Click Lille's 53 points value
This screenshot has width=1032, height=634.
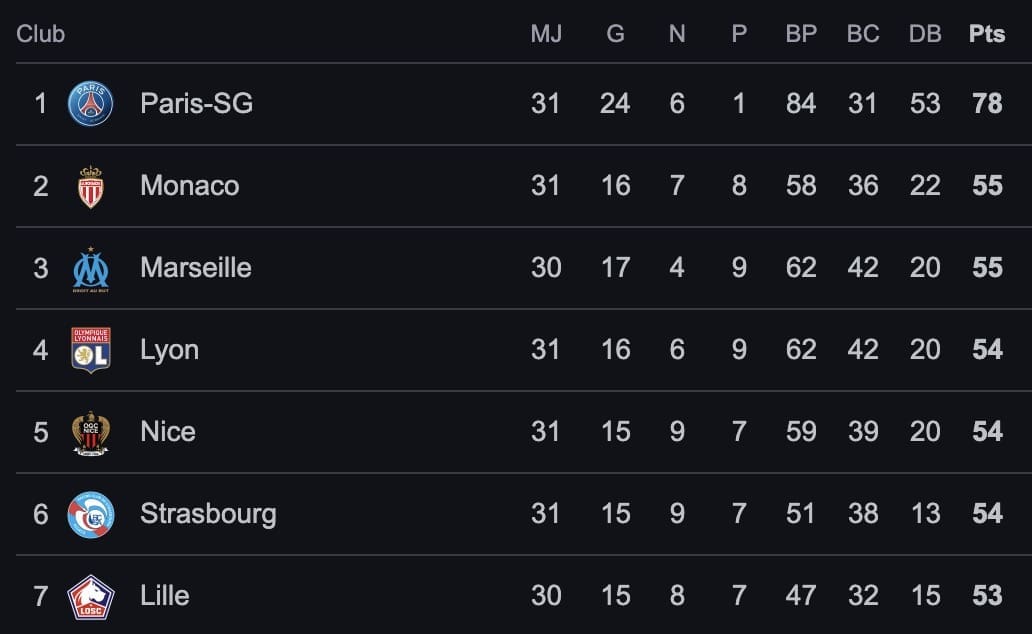click(987, 595)
